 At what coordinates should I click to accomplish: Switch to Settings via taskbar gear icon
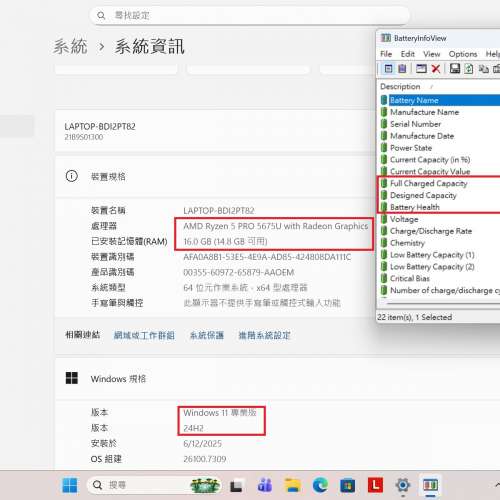pos(403,485)
